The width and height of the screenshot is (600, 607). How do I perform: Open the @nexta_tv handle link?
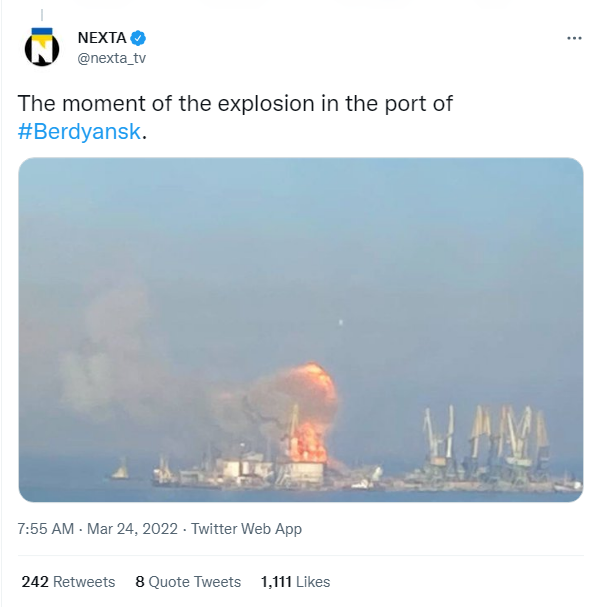pos(111,57)
